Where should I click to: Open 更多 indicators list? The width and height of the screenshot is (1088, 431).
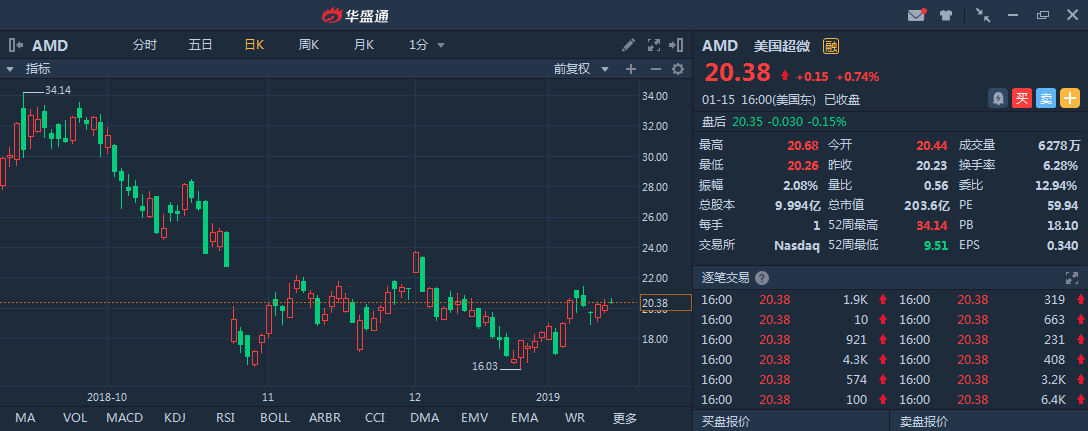(624, 419)
